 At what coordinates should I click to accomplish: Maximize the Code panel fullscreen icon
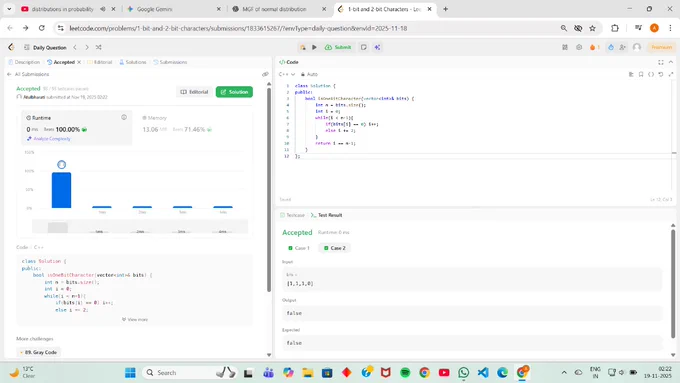[x=660, y=62]
